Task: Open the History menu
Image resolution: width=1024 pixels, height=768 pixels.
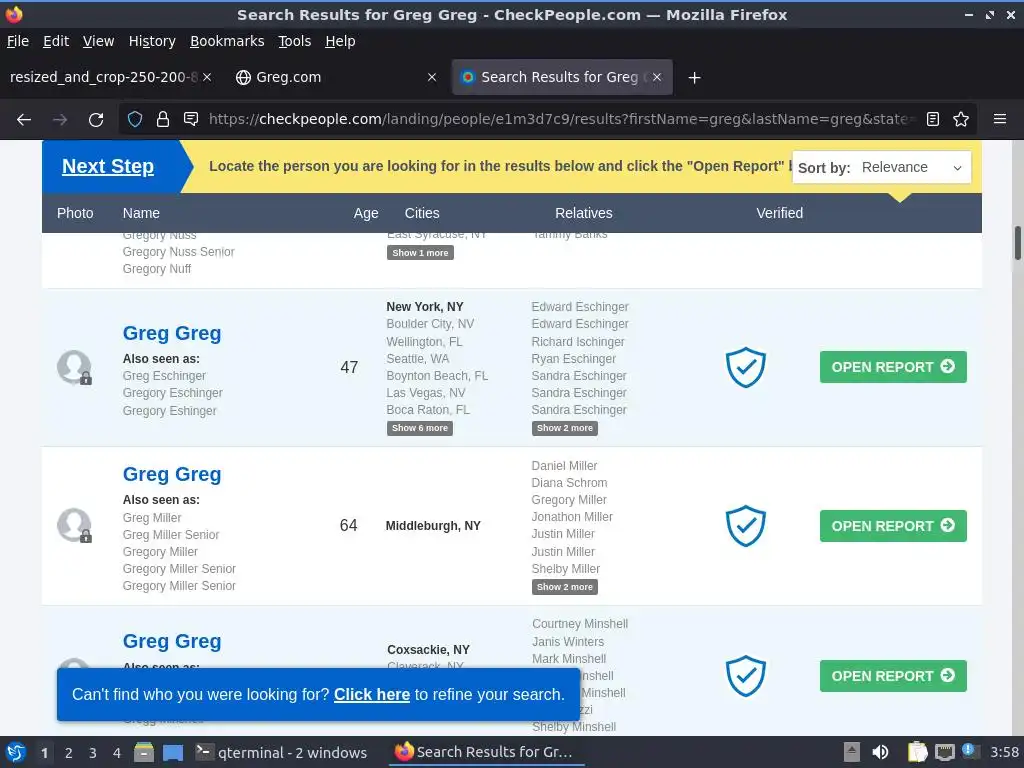Action: pos(152,41)
